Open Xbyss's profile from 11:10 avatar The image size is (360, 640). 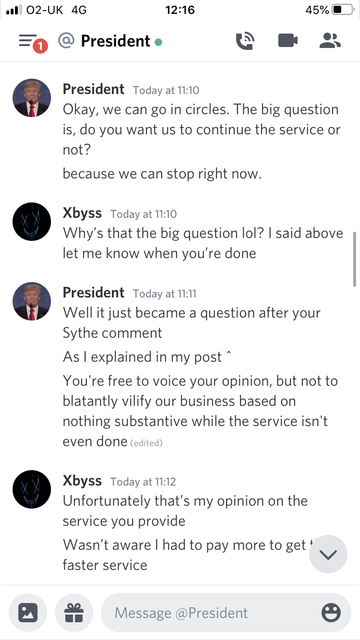[x=32, y=222]
